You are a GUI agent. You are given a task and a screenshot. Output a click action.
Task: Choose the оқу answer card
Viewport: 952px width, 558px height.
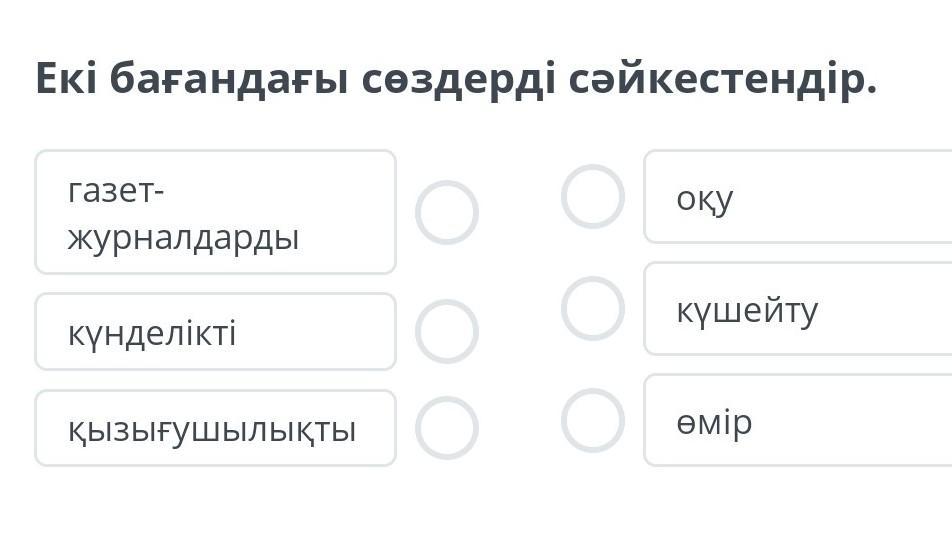point(797,197)
